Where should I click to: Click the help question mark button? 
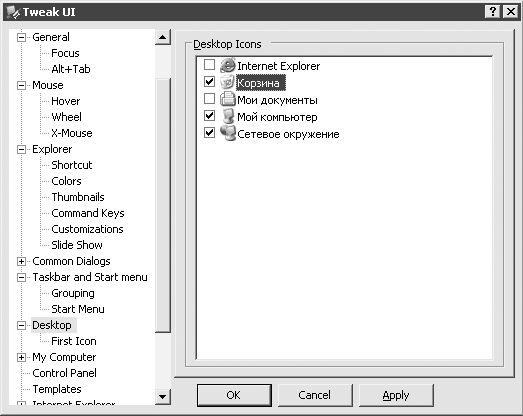coord(493,12)
